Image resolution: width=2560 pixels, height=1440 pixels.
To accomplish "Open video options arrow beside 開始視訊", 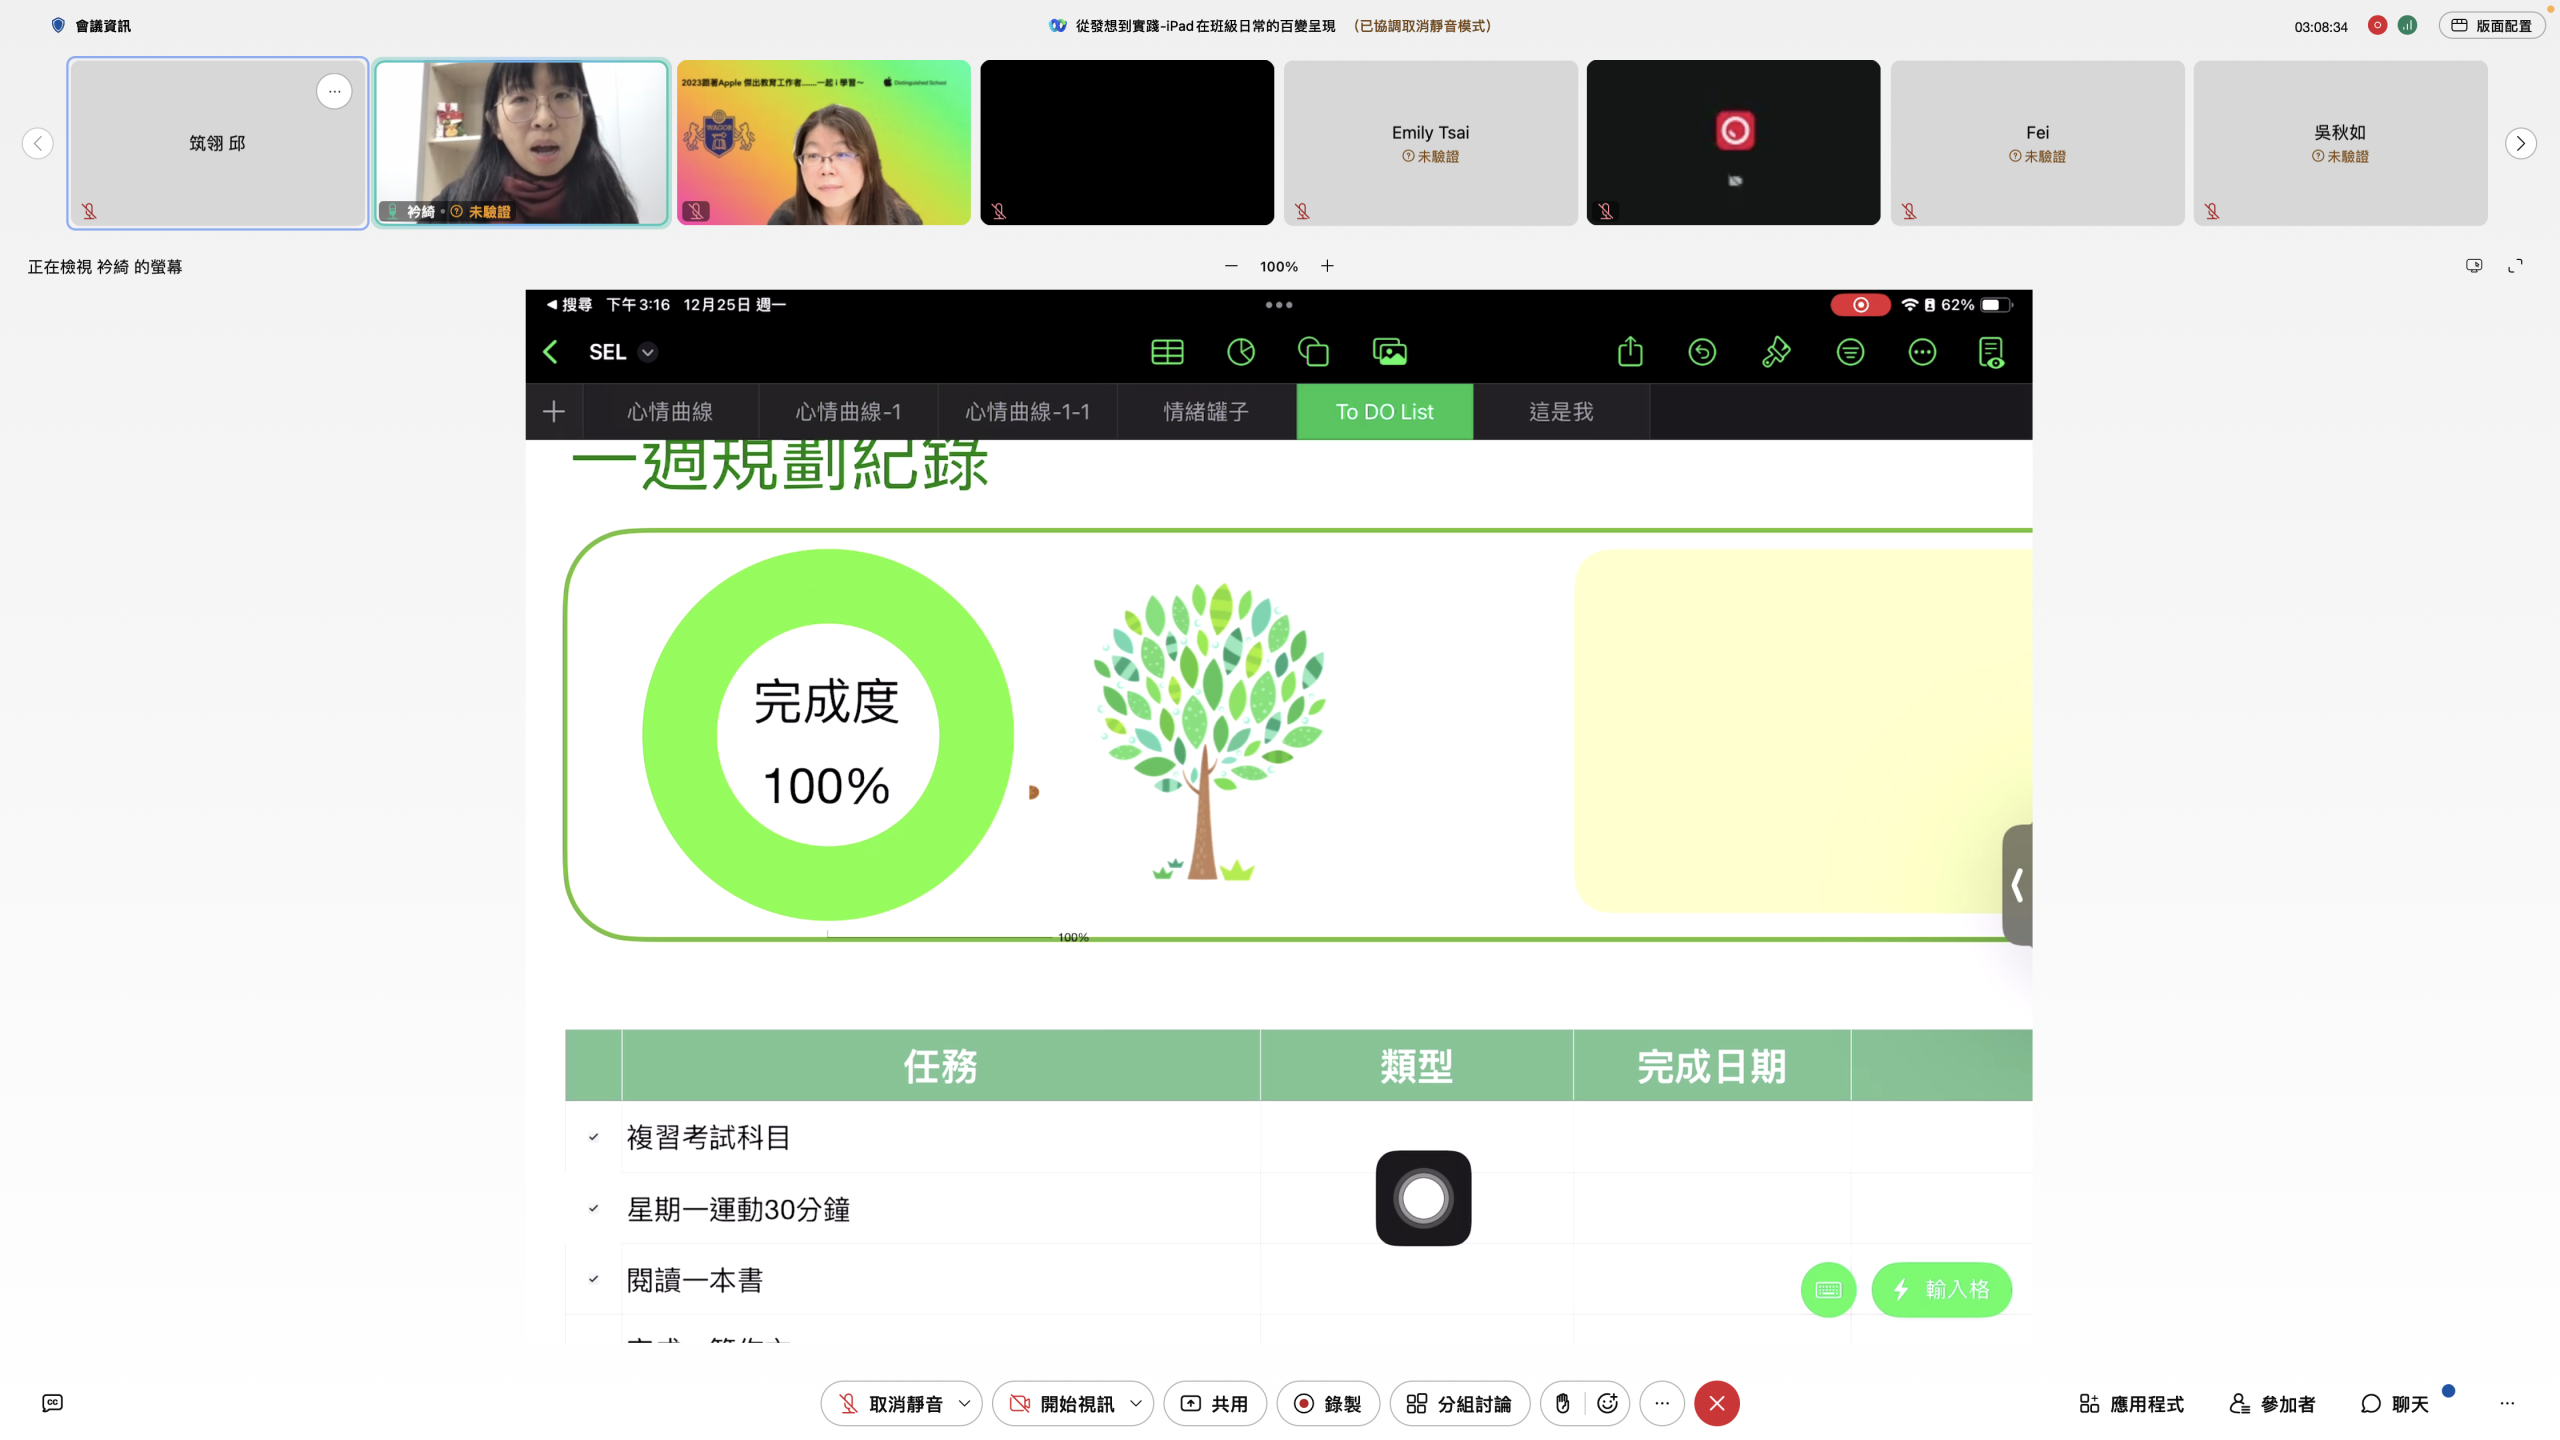I will [x=1136, y=1403].
